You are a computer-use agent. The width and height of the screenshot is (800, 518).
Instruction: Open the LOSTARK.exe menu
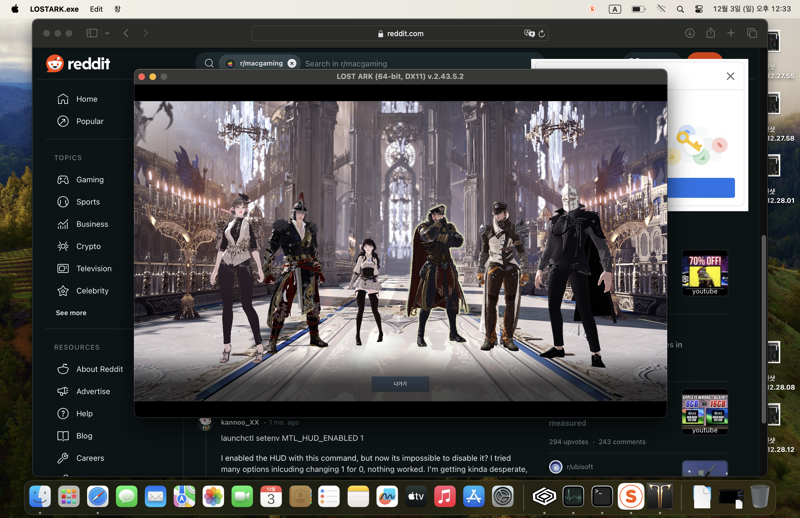coord(54,9)
